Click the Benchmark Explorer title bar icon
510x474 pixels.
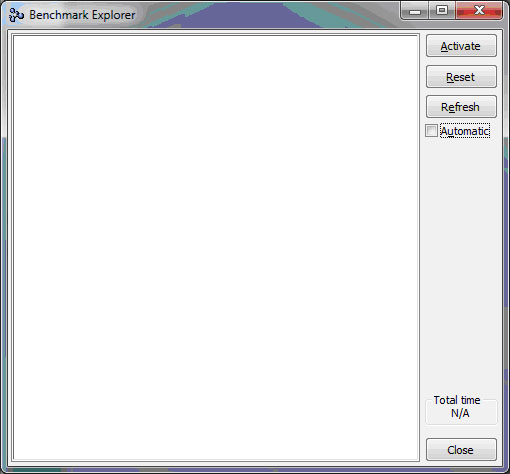[x=16, y=15]
